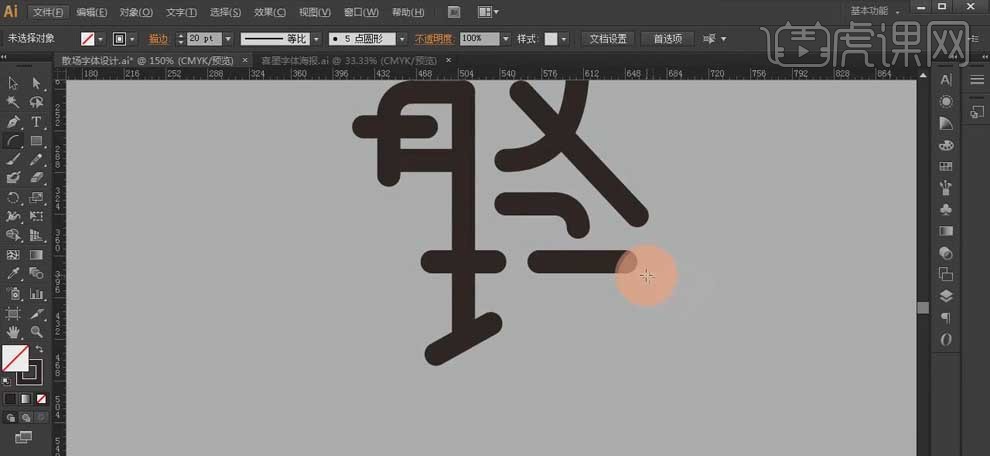Image resolution: width=990 pixels, height=456 pixels.
Task: Open the 窗口(W) menu
Action: point(362,12)
